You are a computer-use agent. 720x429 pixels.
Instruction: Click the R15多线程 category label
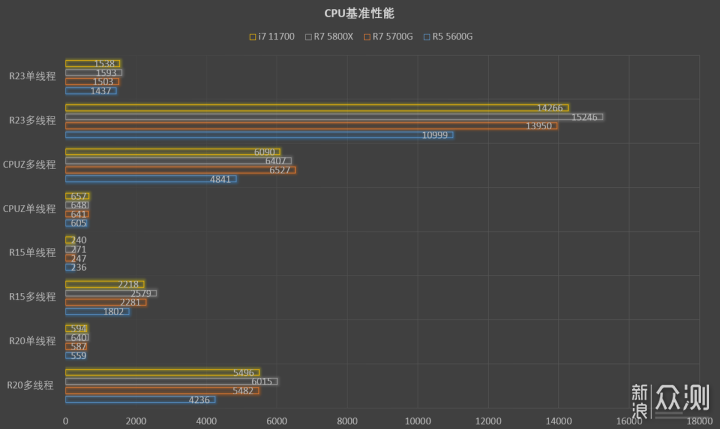[x=32, y=297]
